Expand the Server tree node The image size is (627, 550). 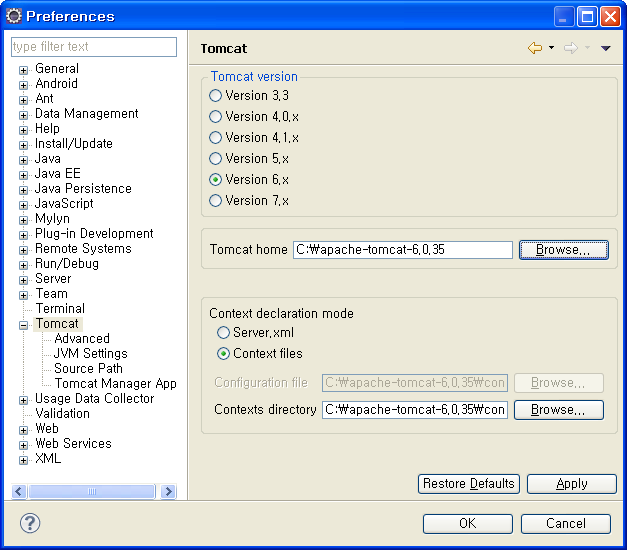[x=24, y=280]
